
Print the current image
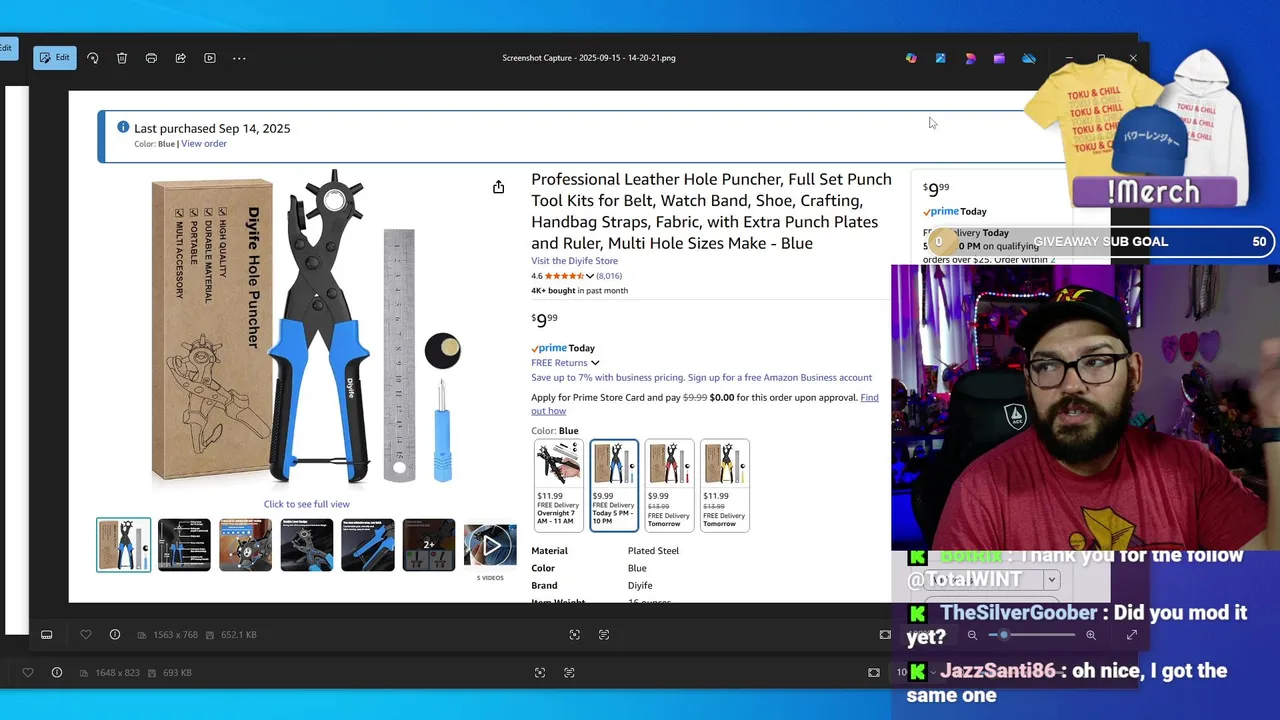coord(151,58)
